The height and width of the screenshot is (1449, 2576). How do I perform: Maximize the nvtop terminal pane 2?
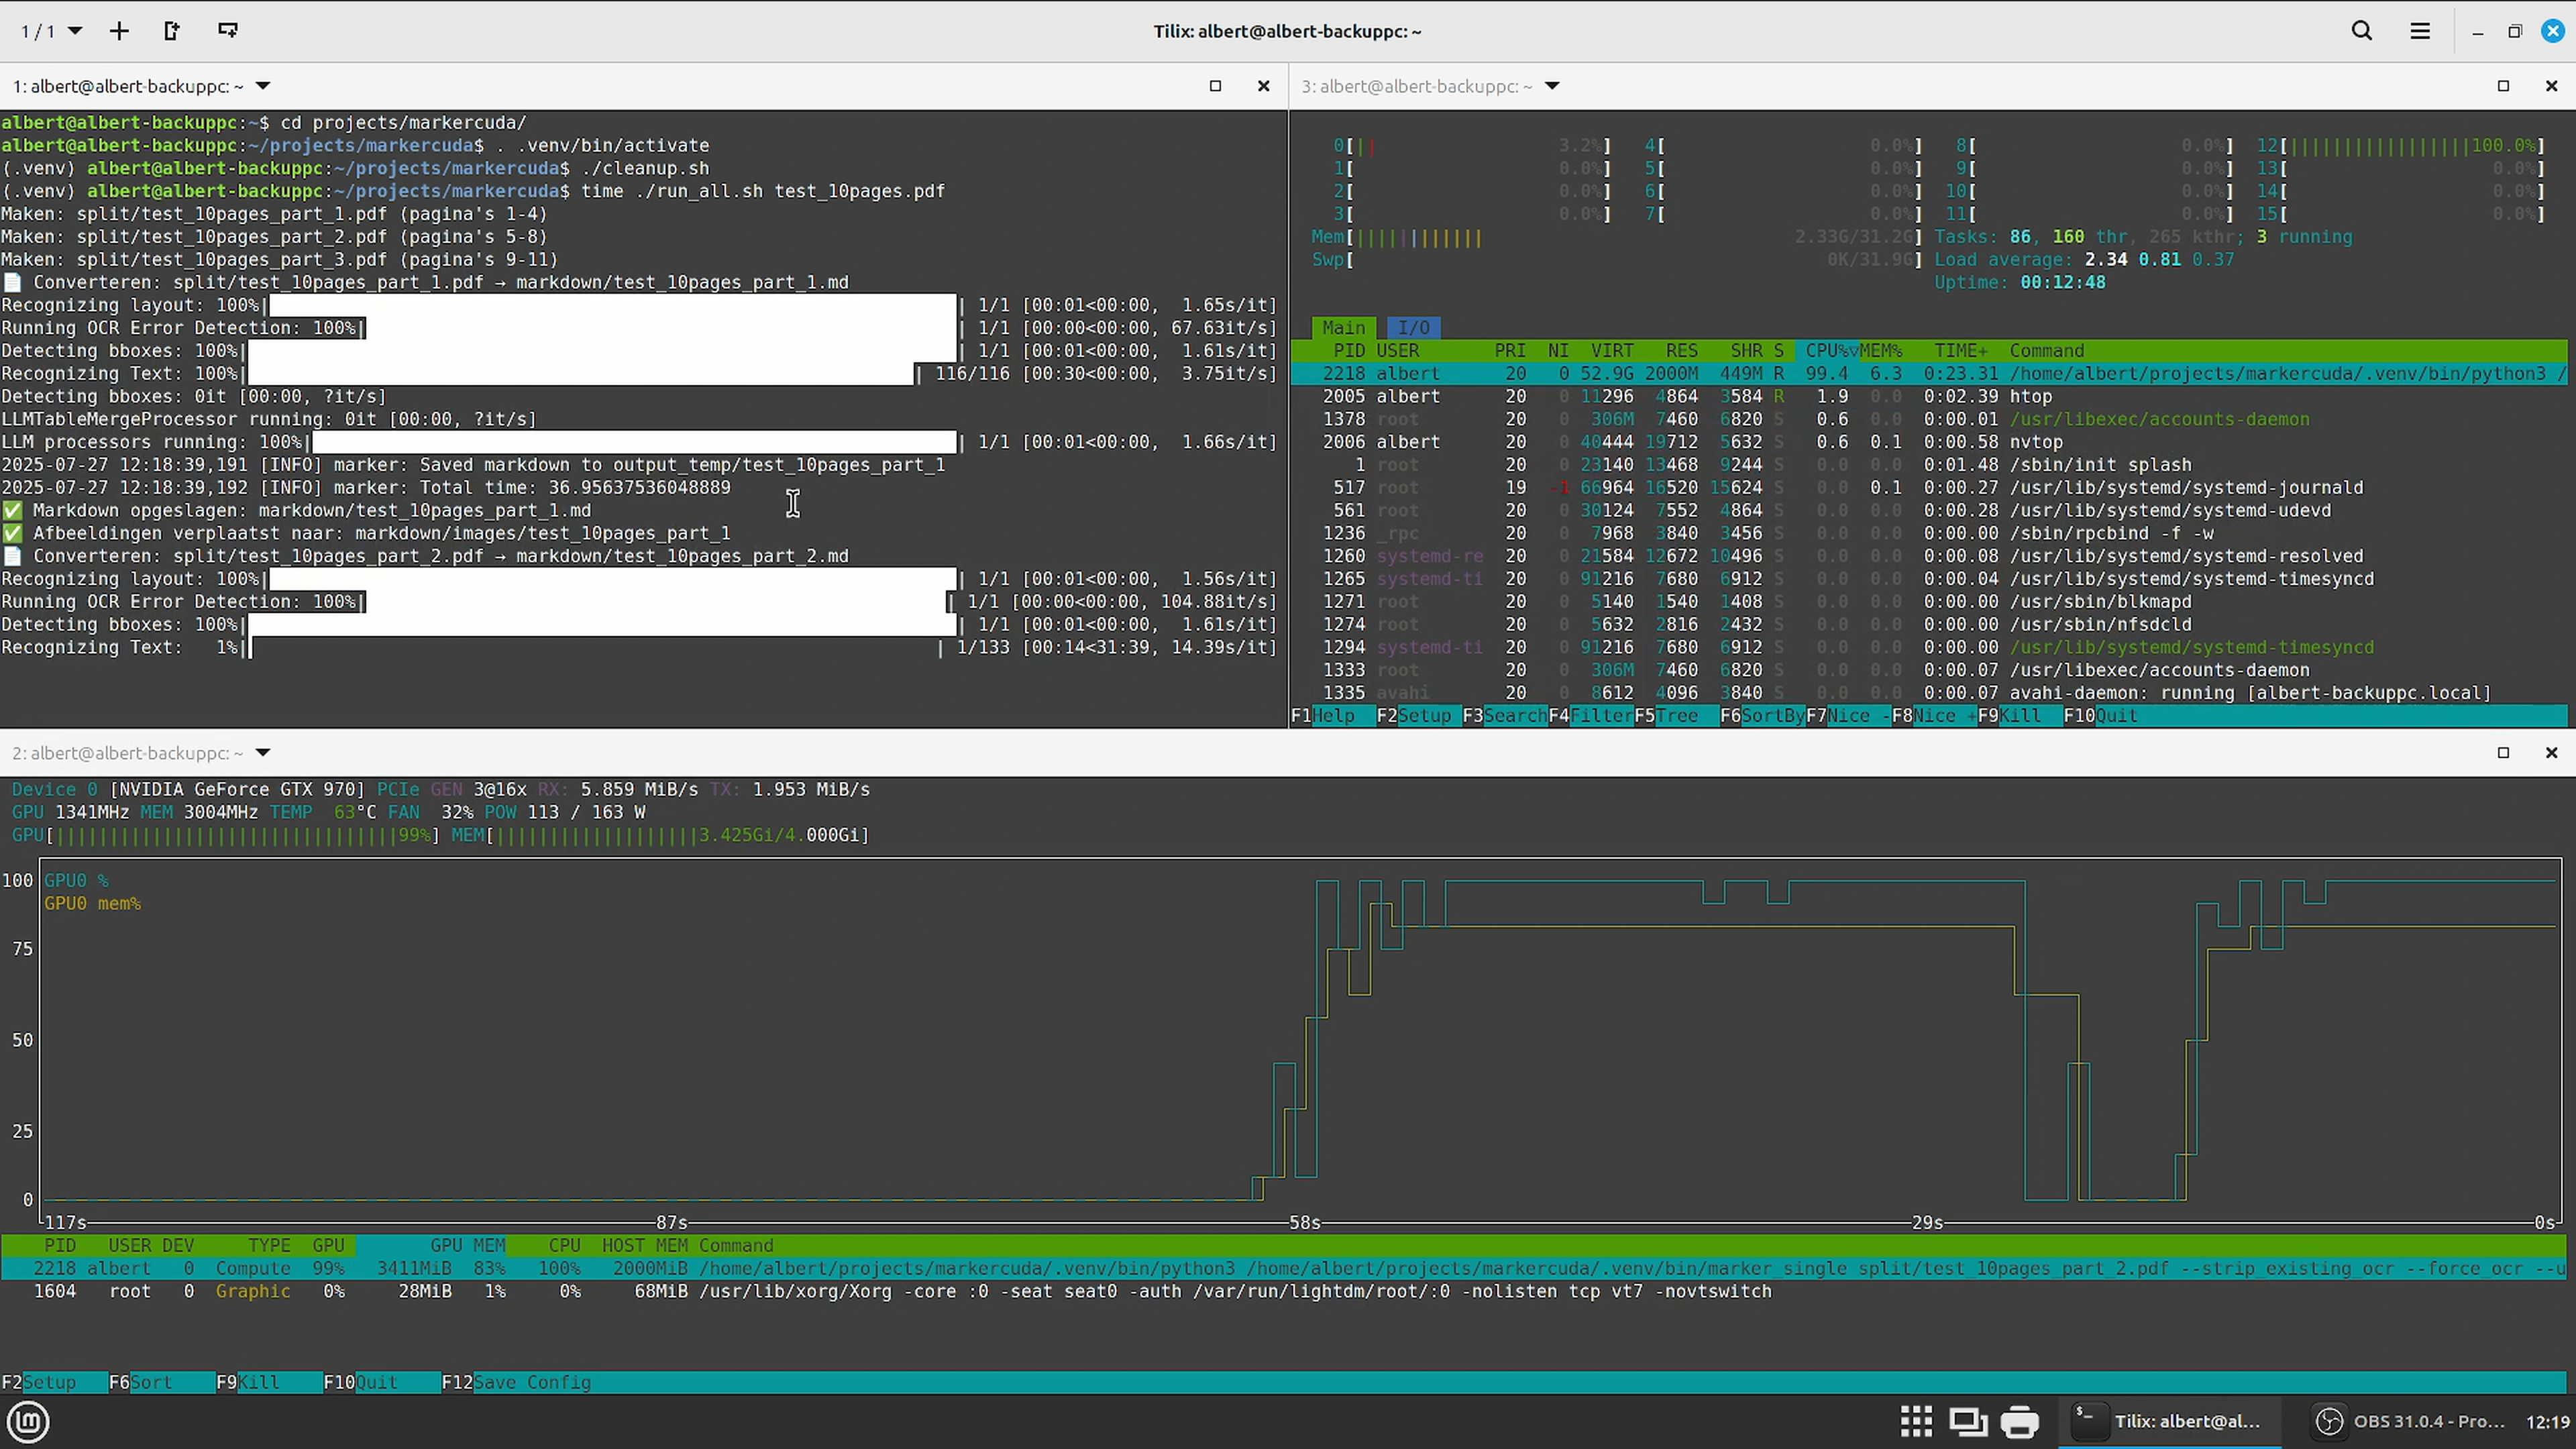point(2503,753)
